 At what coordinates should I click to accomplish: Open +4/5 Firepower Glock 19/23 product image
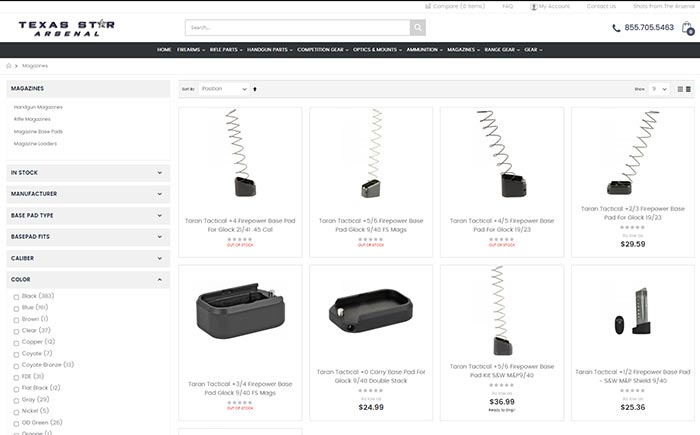[502, 153]
